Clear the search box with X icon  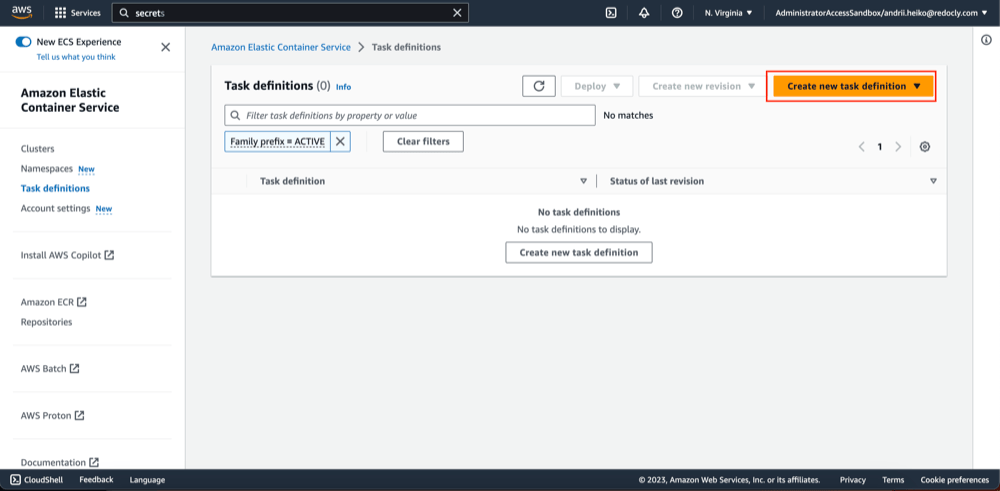457,13
